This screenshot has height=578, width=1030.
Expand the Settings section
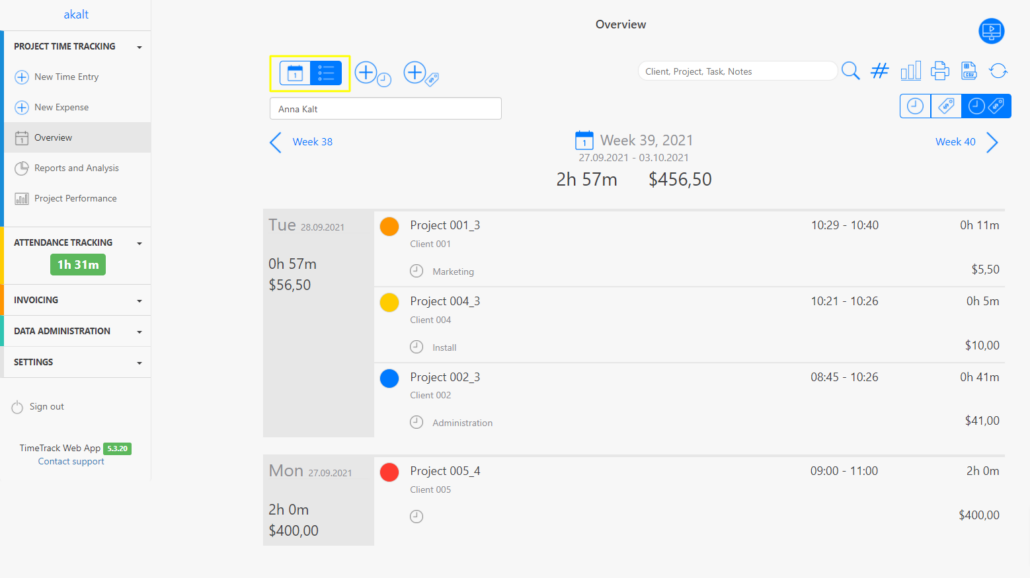76,362
